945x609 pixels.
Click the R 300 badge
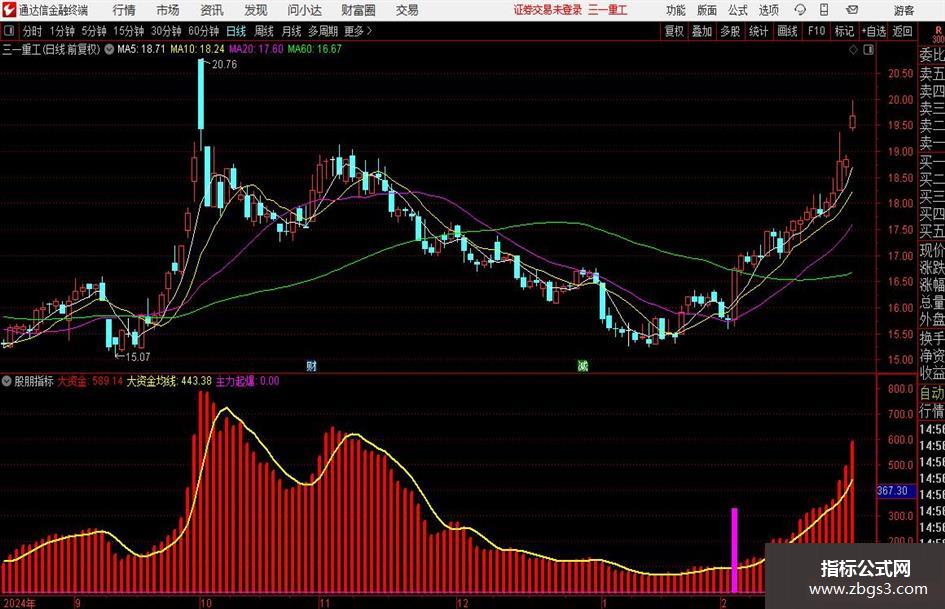[x=938, y=34]
